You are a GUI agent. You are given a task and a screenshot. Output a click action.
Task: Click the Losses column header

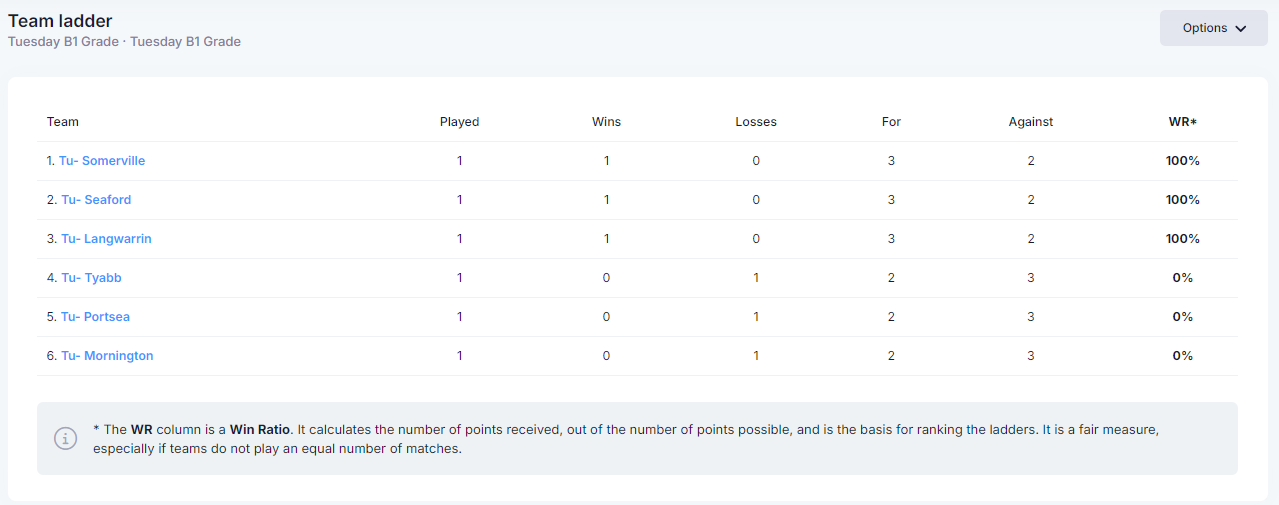click(x=756, y=122)
